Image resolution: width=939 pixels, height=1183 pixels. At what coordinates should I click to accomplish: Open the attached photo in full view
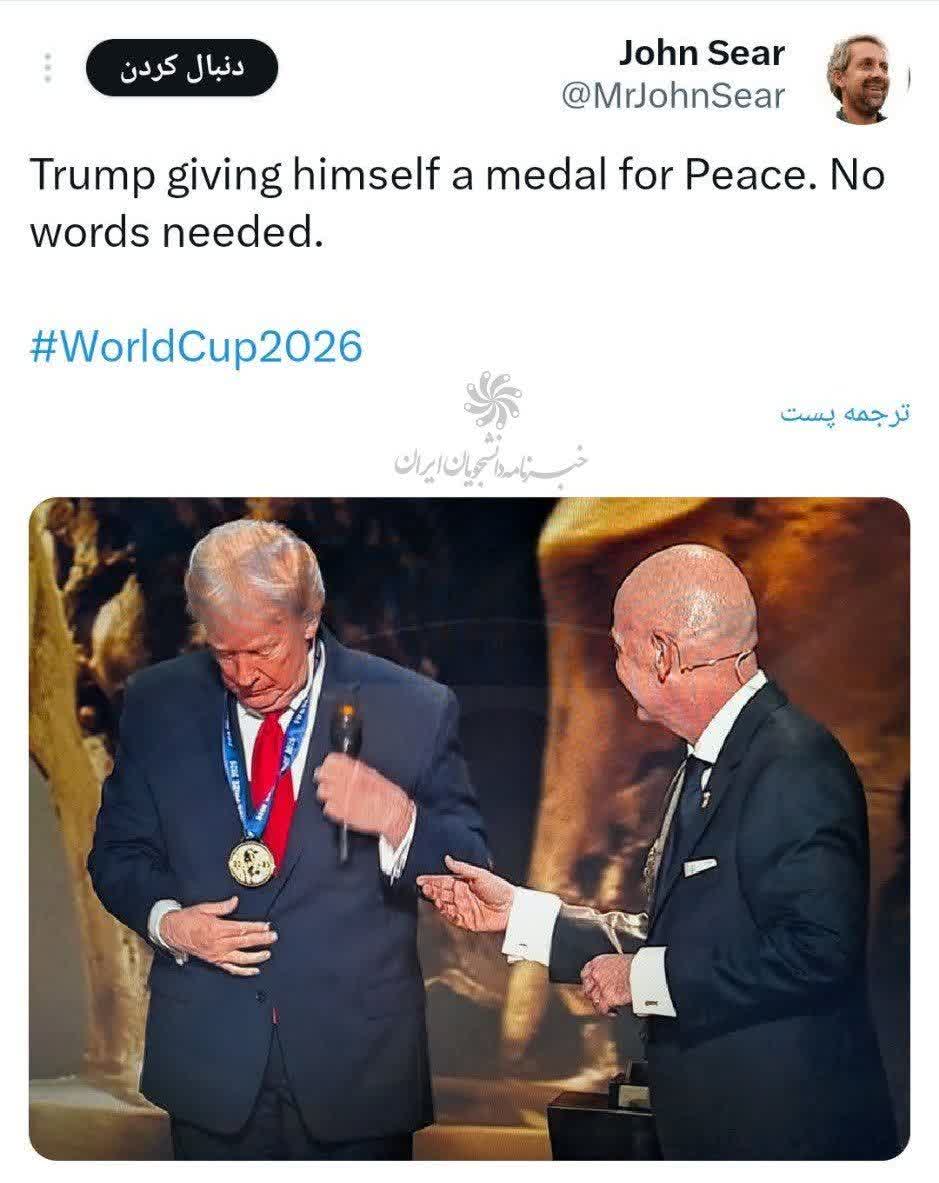pyautogui.click(x=469, y=828)
